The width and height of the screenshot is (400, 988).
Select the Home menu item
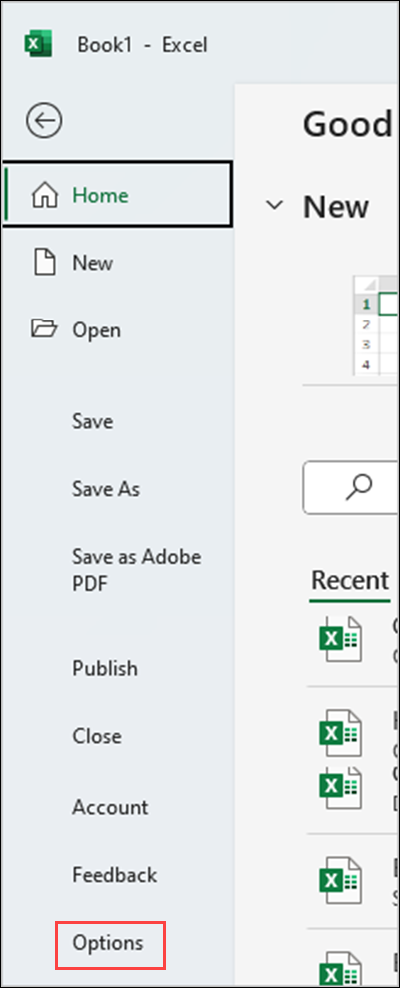(x=118, y=195)
